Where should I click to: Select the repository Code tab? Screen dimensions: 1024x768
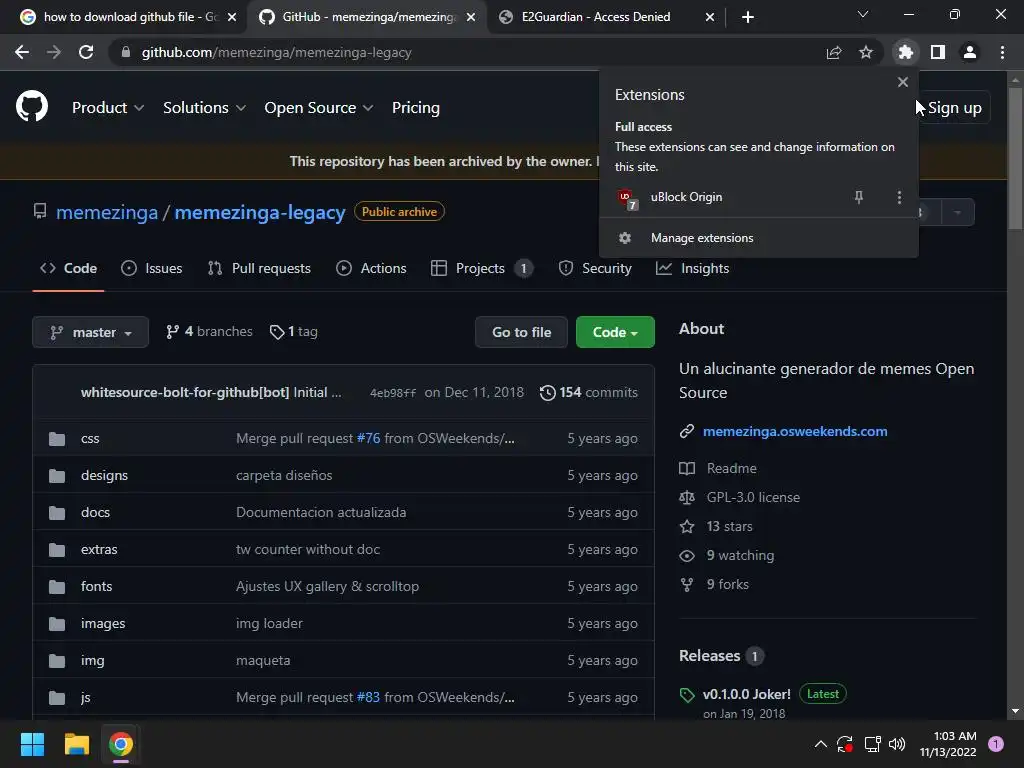click(69, 268)
